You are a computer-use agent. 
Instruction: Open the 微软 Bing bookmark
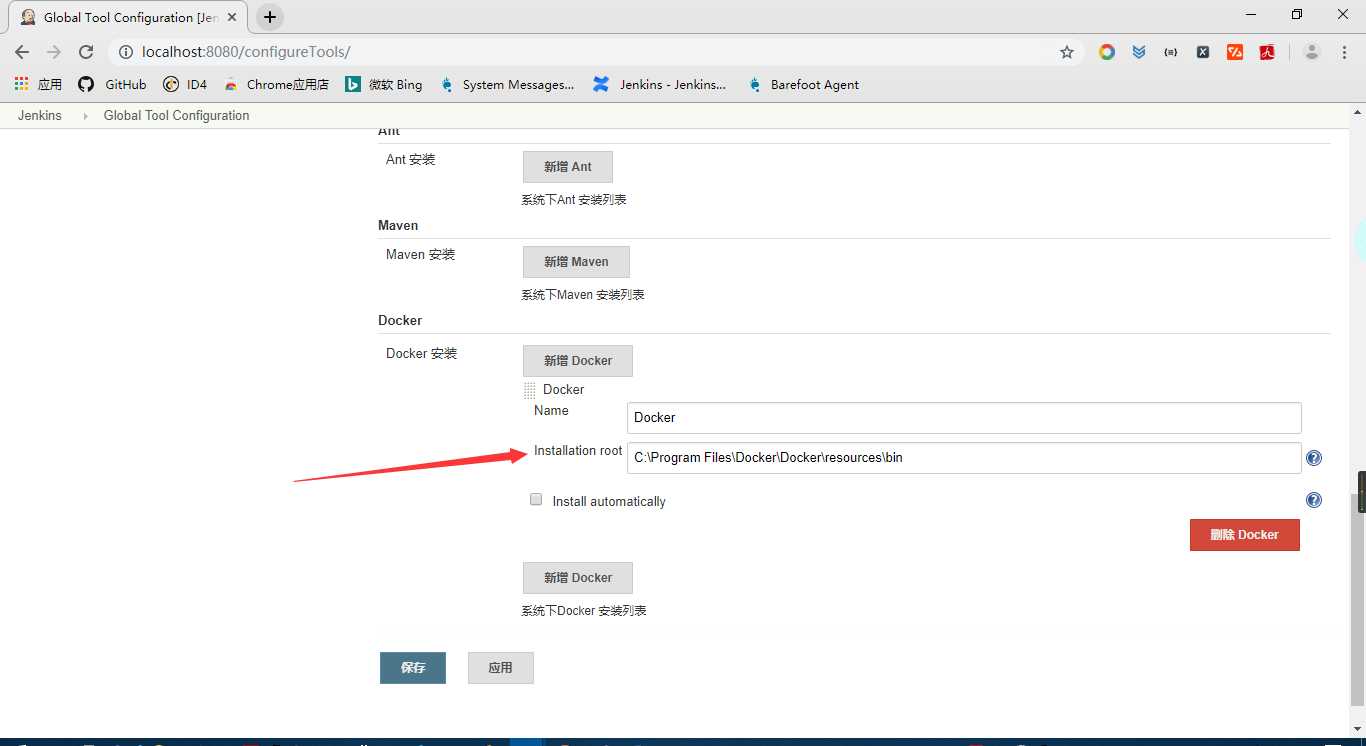384,84
